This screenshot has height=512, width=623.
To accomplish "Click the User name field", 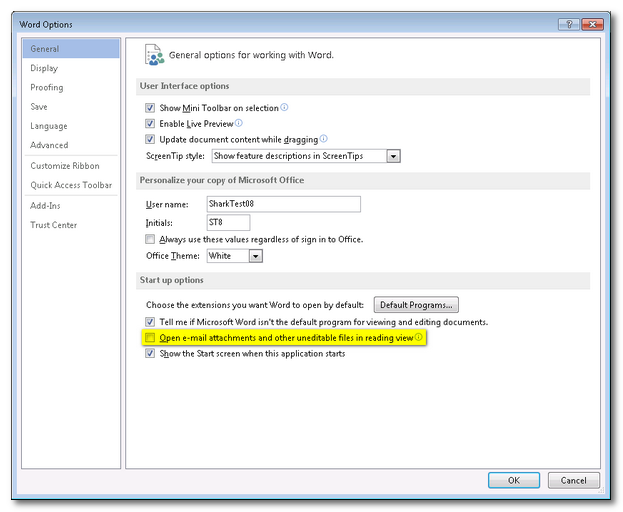I will click(x=284, y=204).
